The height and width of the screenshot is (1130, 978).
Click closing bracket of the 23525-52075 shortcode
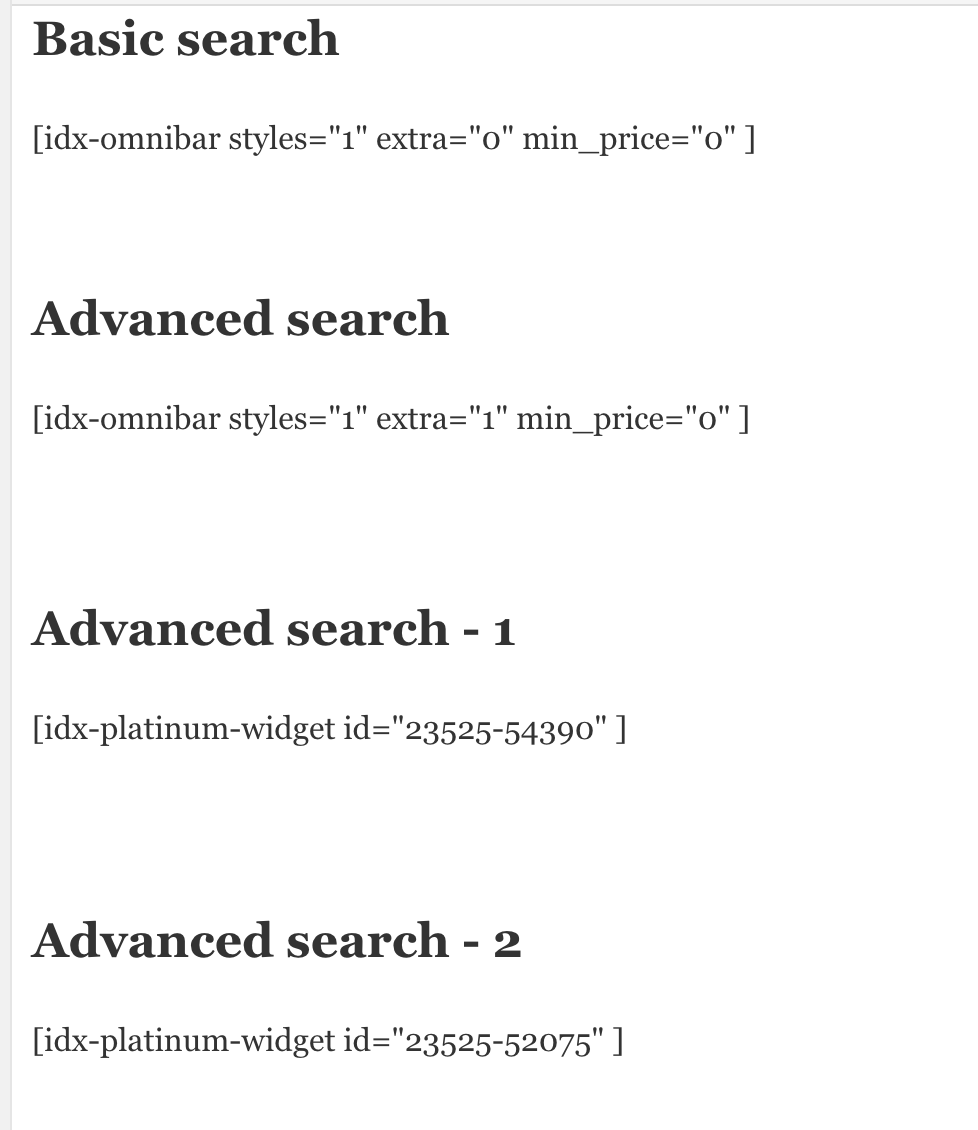click(x=619, y=1041)
